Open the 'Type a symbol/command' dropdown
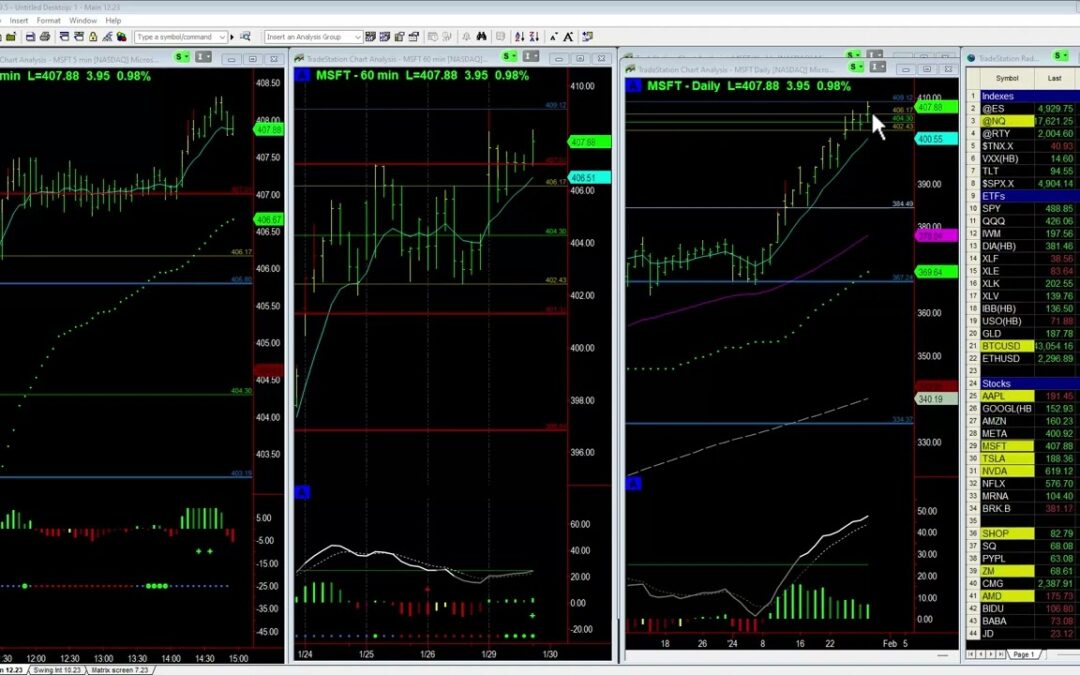The height and width of the screenshot is (675, 1080). tap(223, 37)
